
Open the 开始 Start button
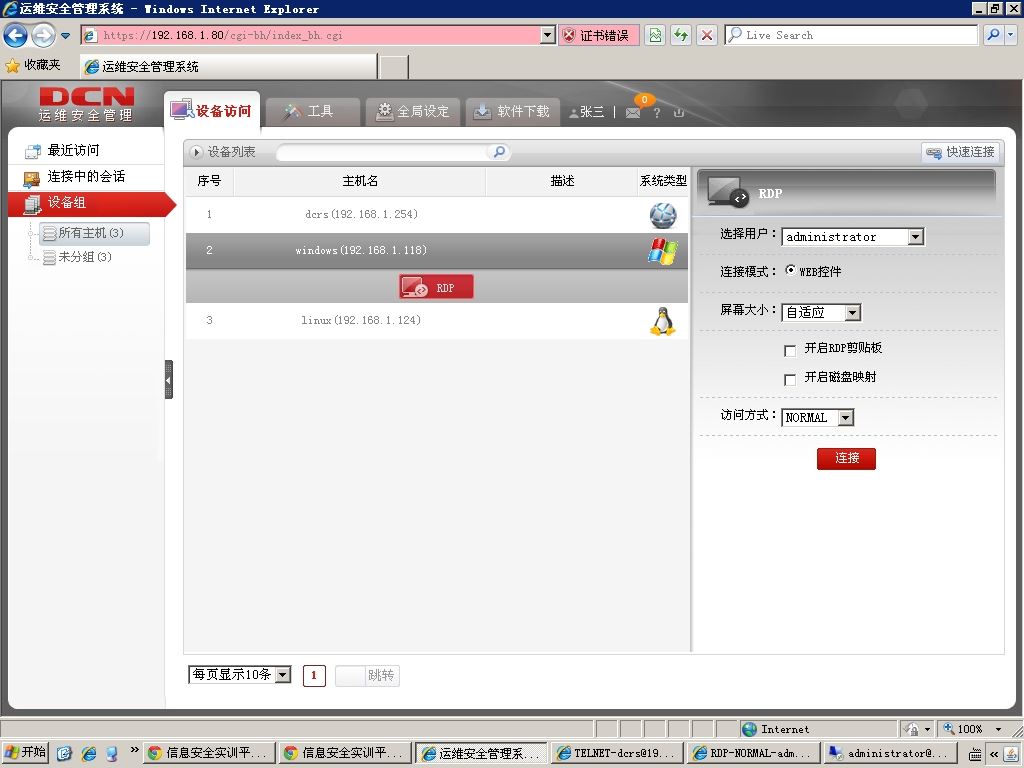click(x=25, y=753)
